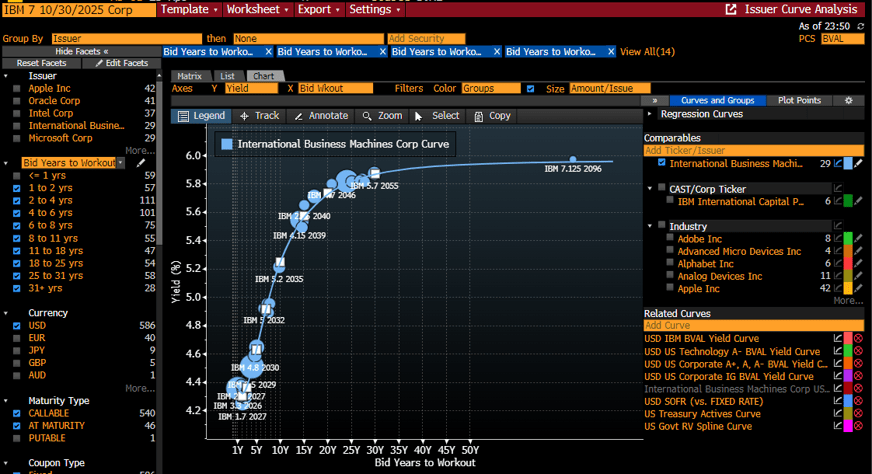Collapse the Currency facet section
This screenshot has width=872, height=474.
[6, 313]
